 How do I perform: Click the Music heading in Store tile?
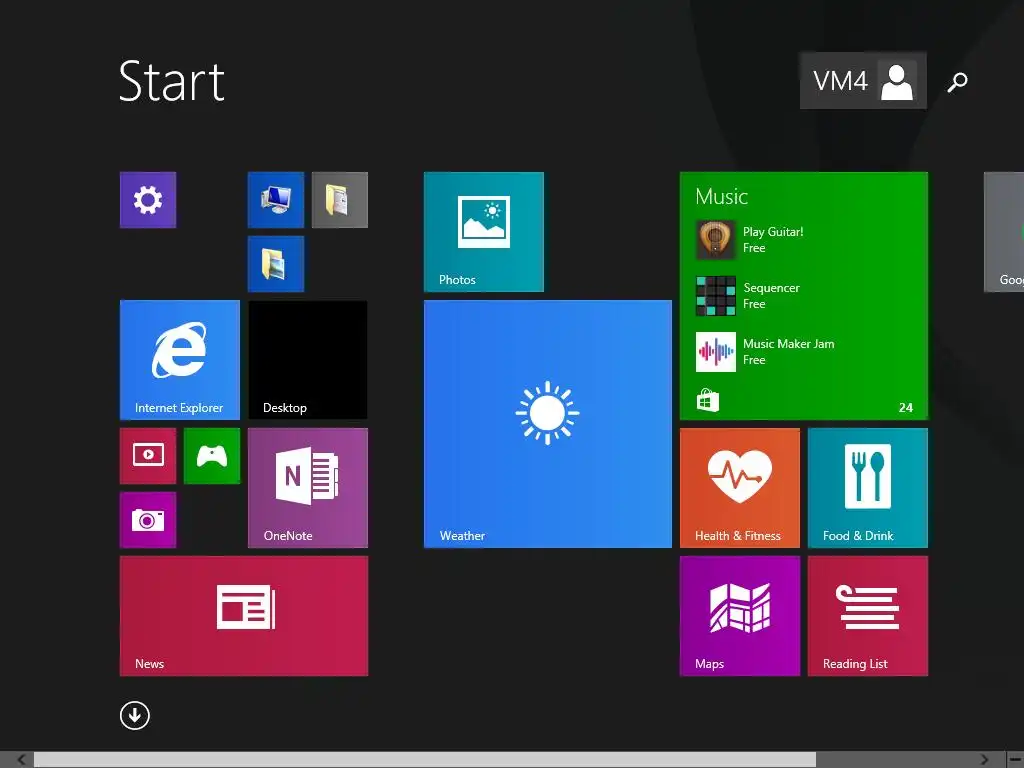tap(721, 197)
